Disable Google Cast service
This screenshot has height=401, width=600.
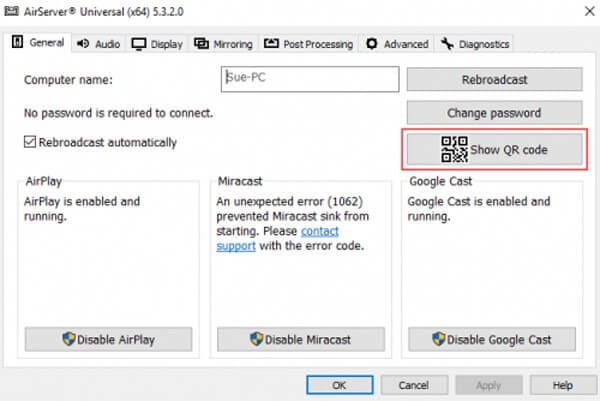(x=492, y=339)
